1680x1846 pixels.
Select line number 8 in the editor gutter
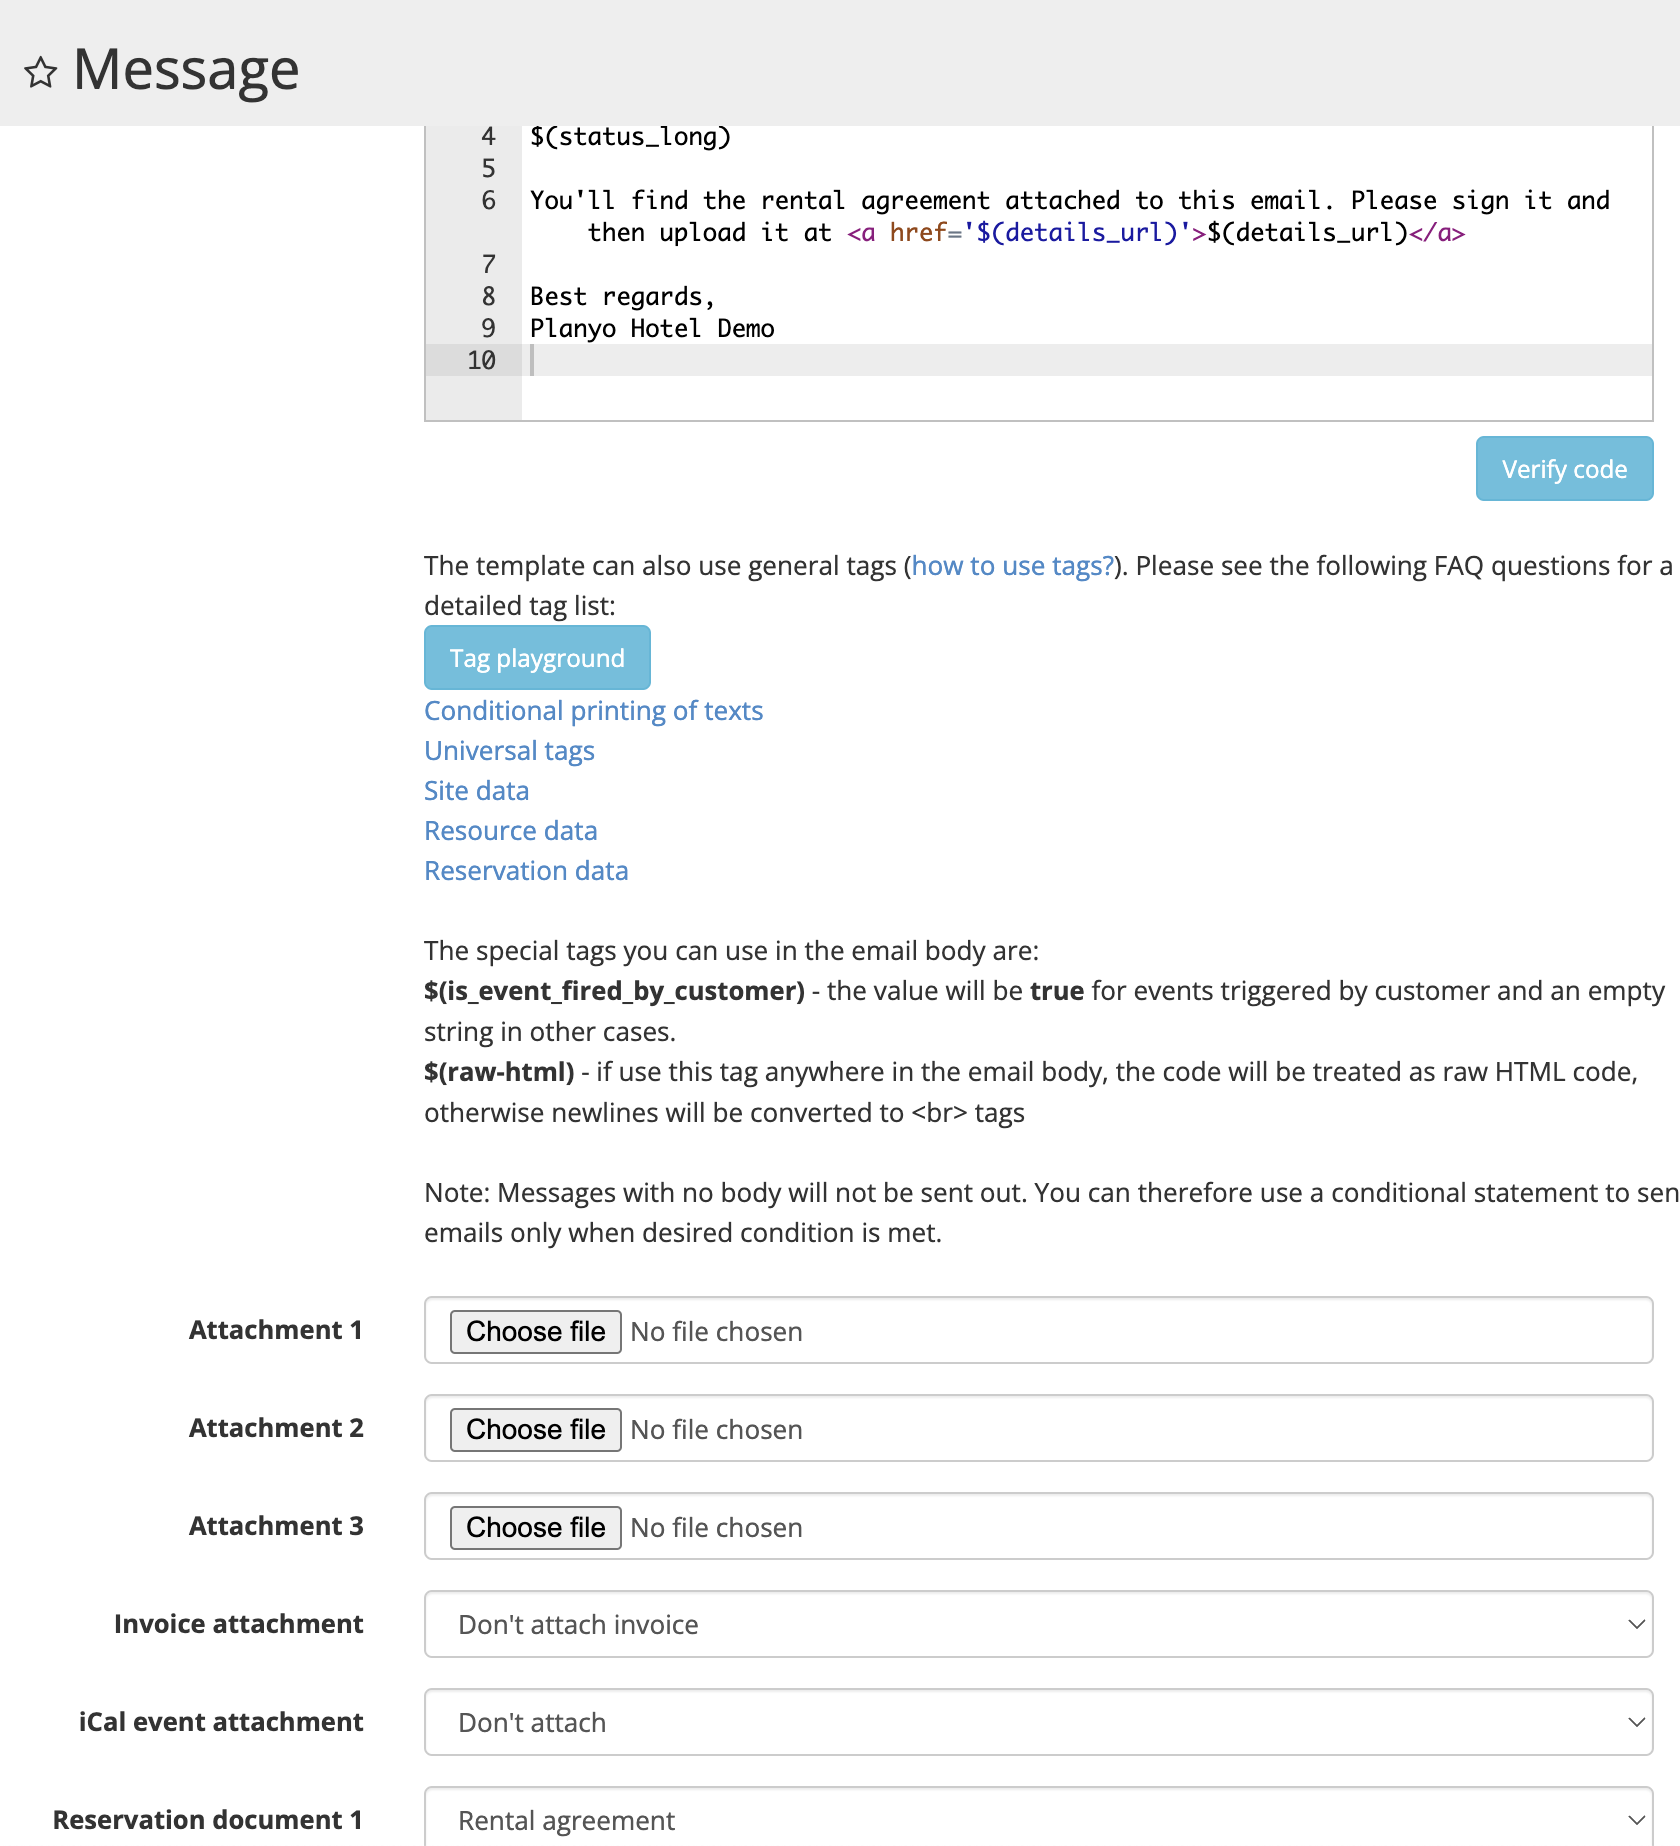click(x=488, y=297)
